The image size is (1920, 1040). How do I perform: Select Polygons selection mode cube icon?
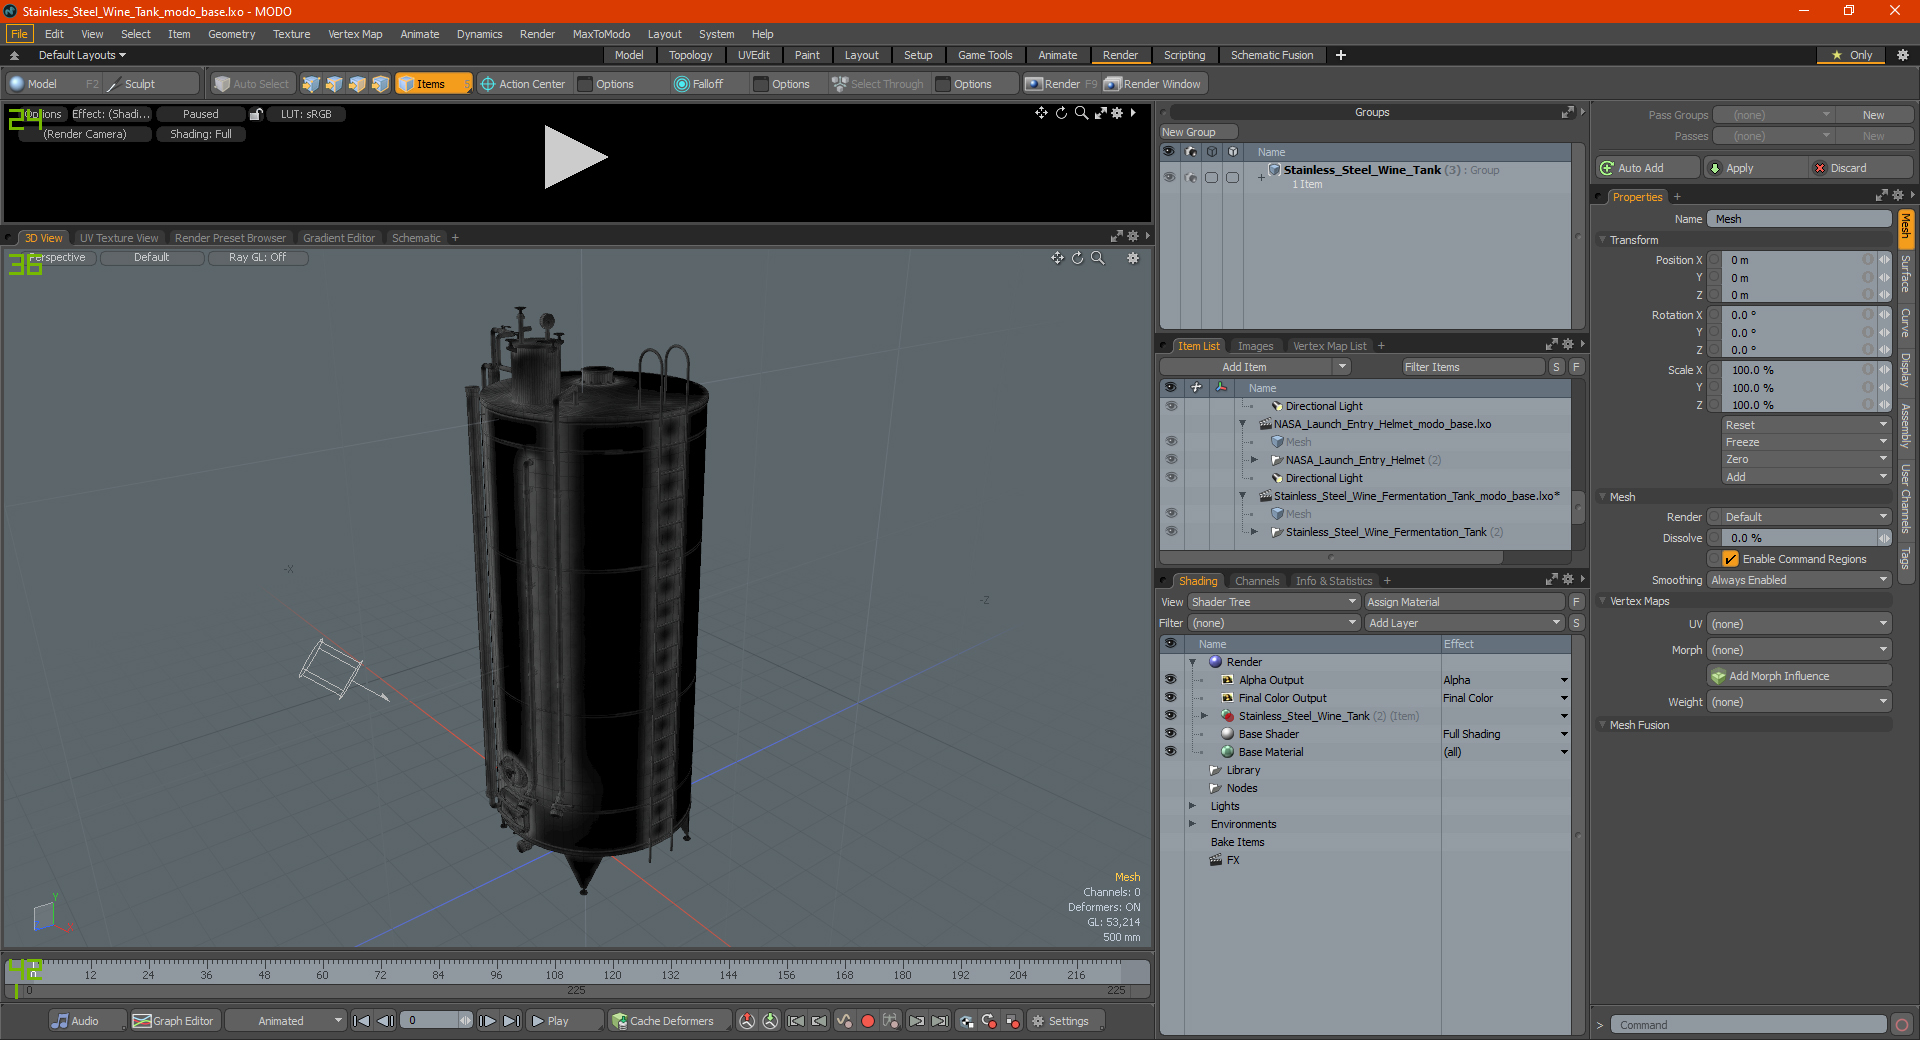[357, 84]
